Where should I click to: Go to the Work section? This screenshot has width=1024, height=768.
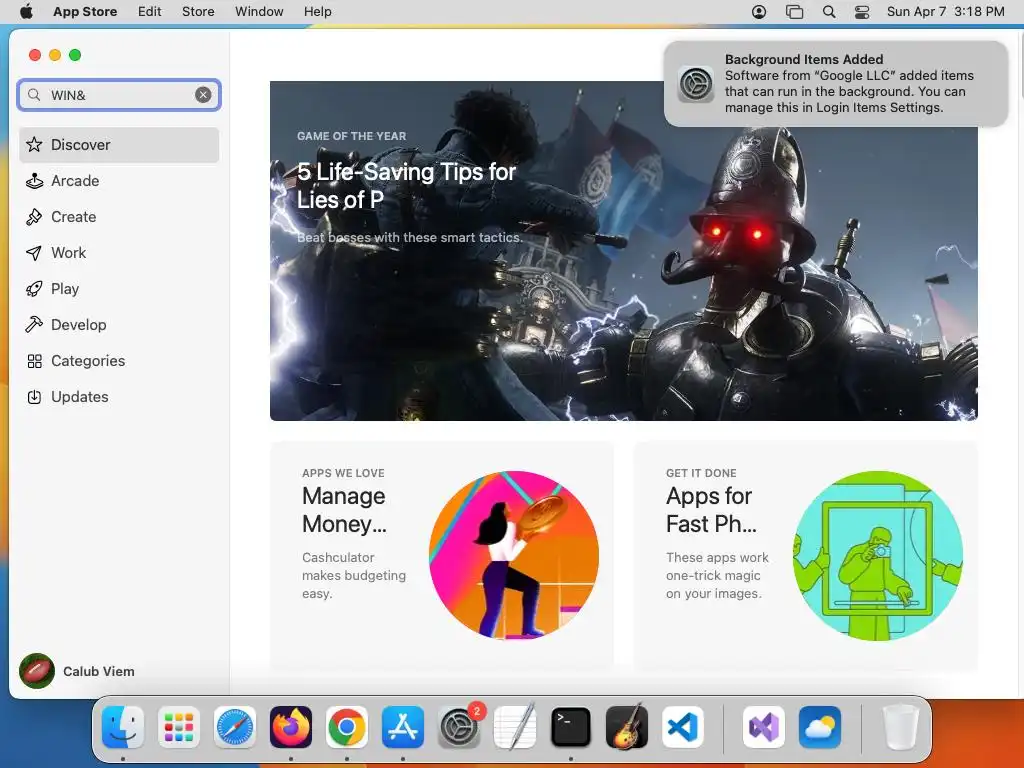[119, 253]
